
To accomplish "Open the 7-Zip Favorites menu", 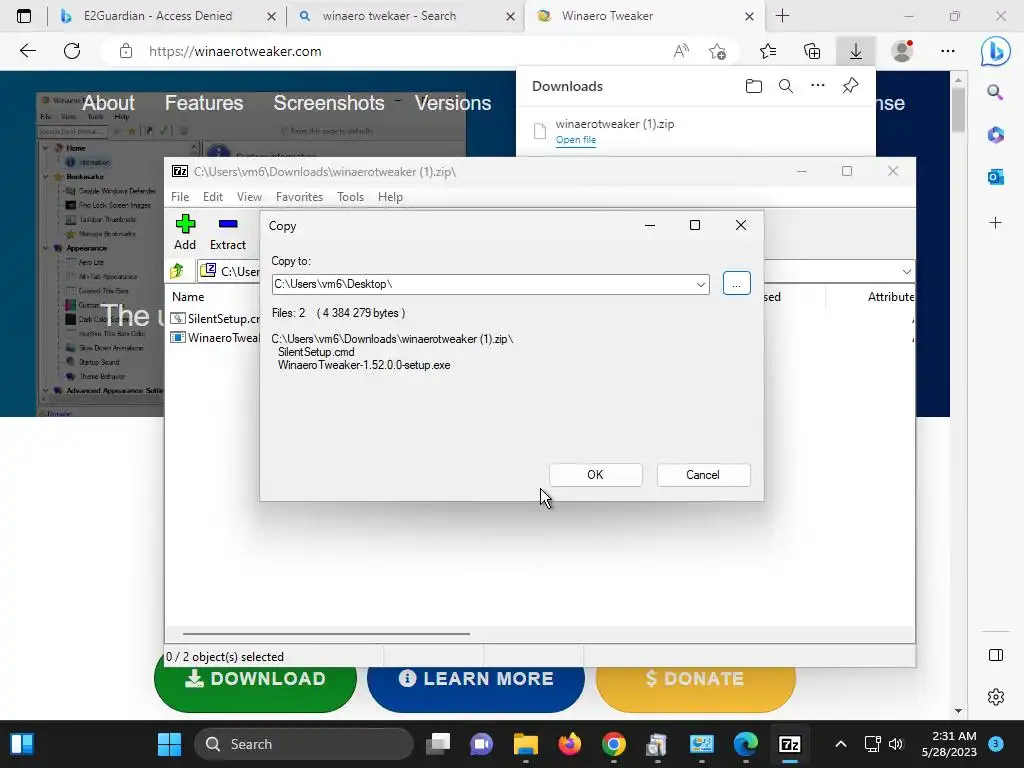I will 299,197.
